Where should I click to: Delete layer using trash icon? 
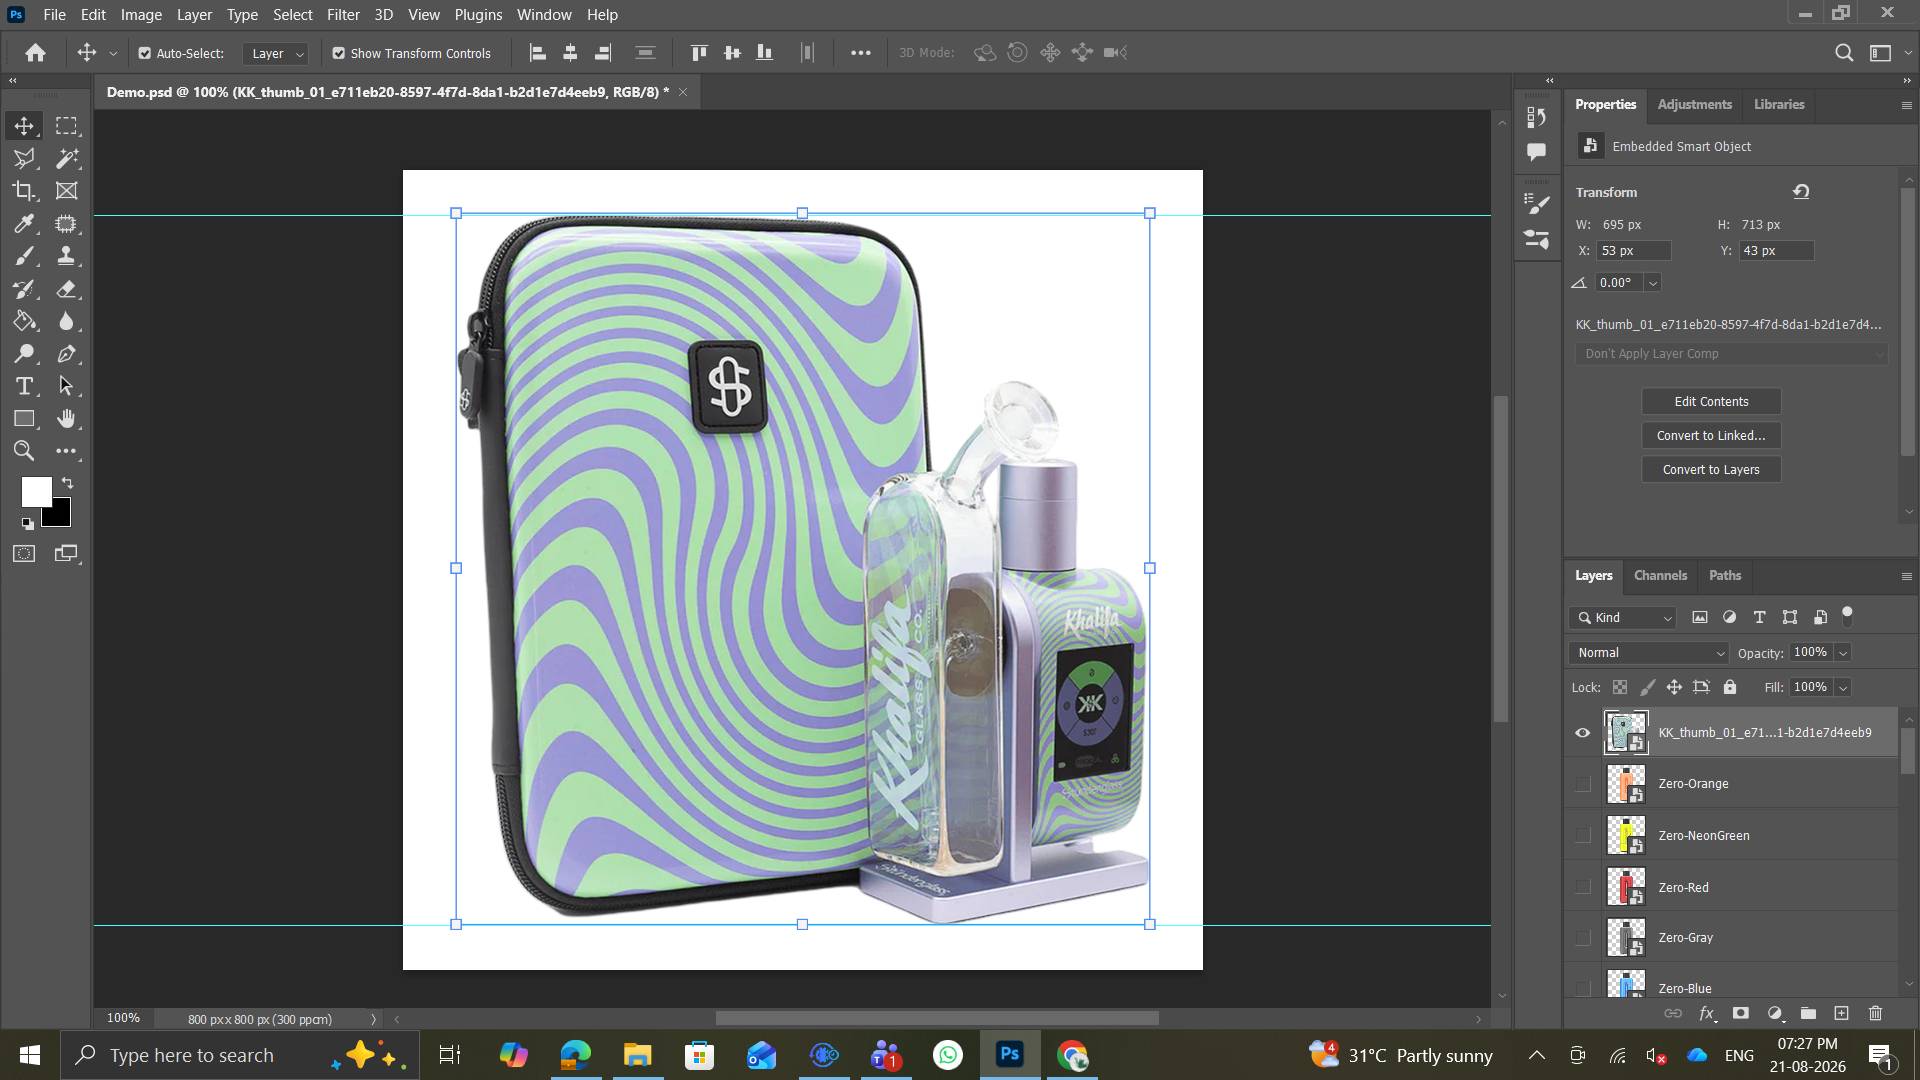[1875, 1013]
